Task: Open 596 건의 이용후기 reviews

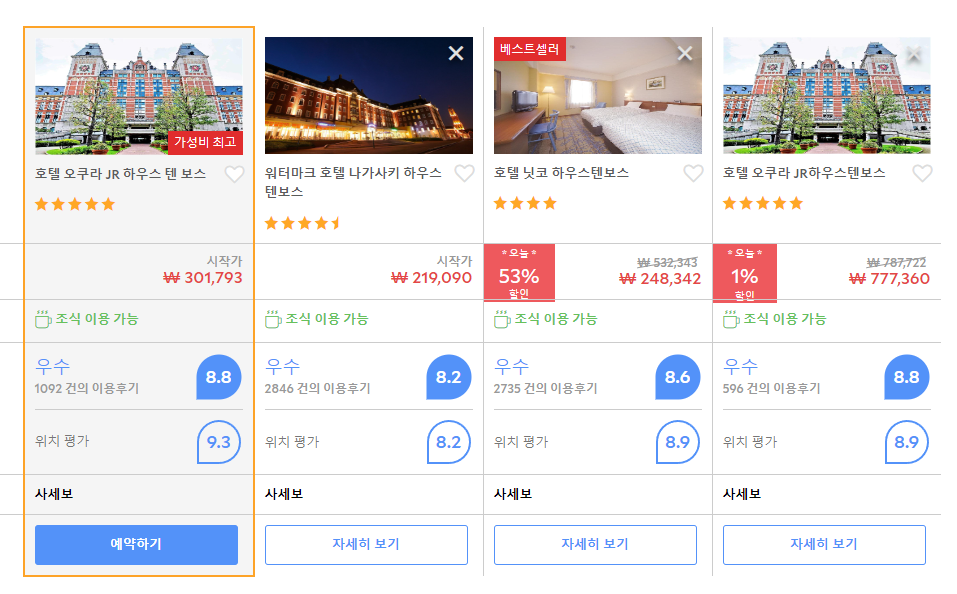Action: point(771,388)
